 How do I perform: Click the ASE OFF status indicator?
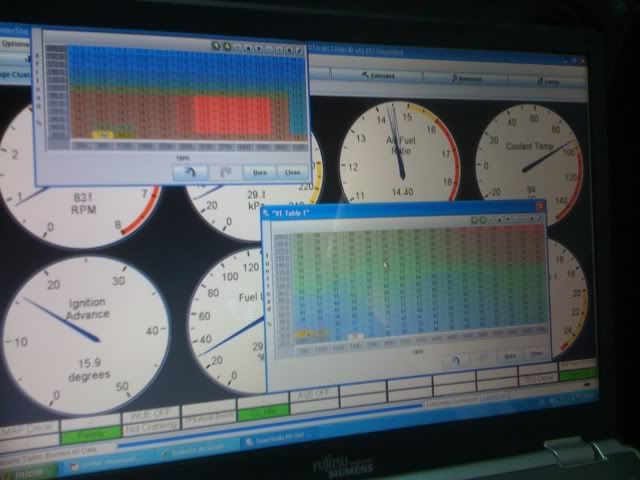(313, 394)
